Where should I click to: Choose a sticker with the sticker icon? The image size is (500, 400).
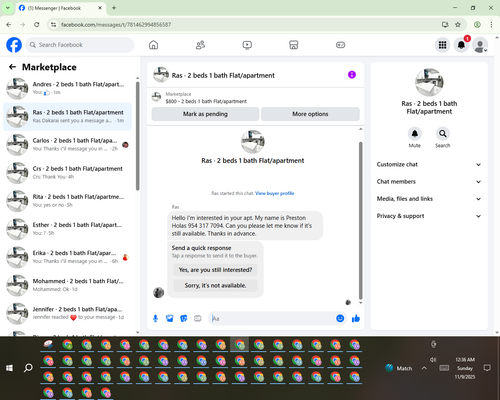tap(184, 319)
